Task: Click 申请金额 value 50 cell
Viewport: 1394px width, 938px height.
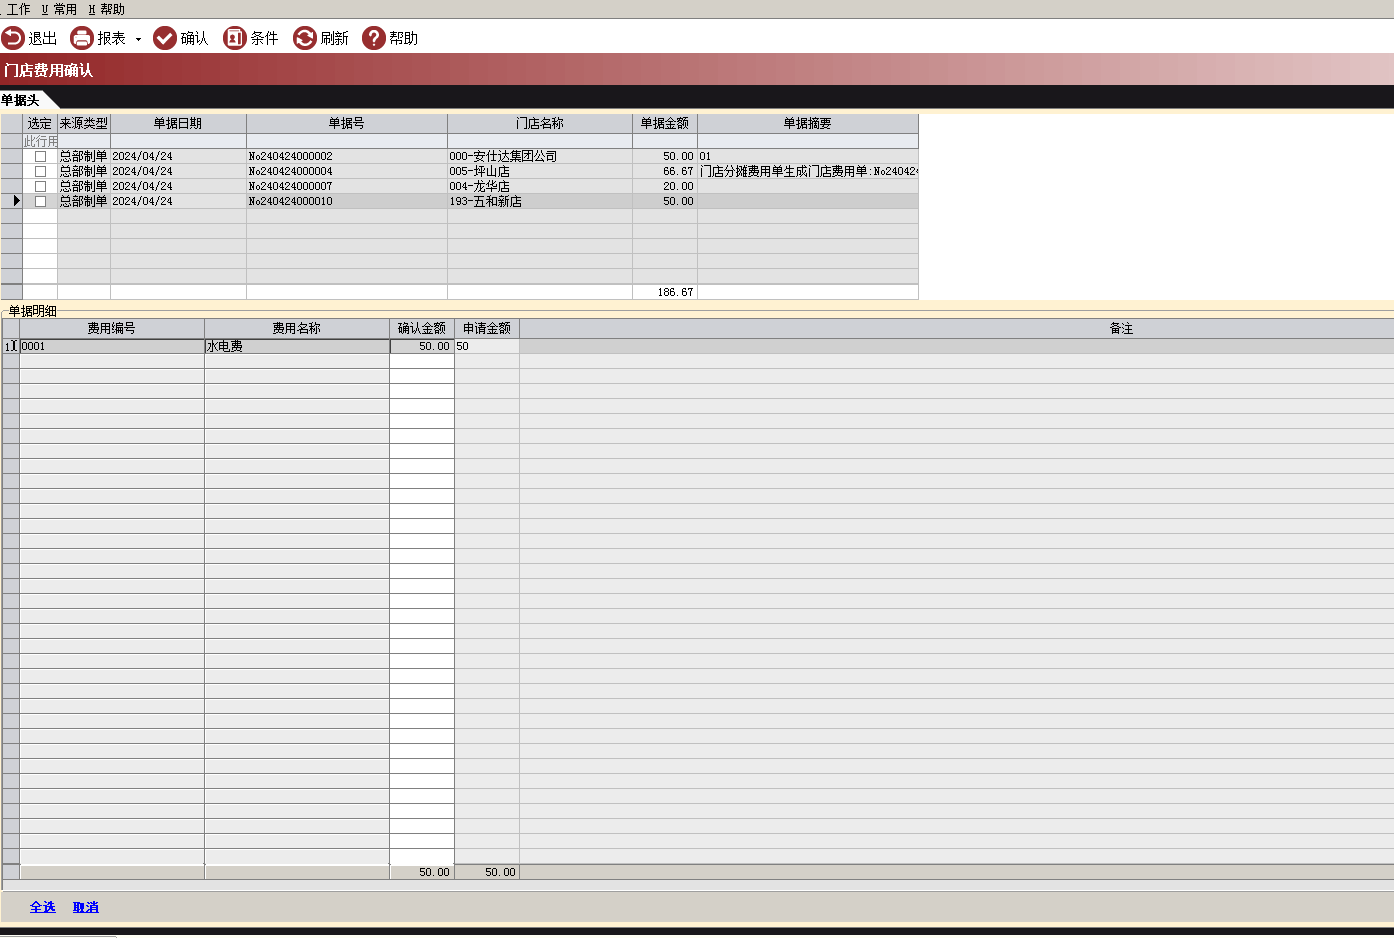Action: click(x=487, y=346)
